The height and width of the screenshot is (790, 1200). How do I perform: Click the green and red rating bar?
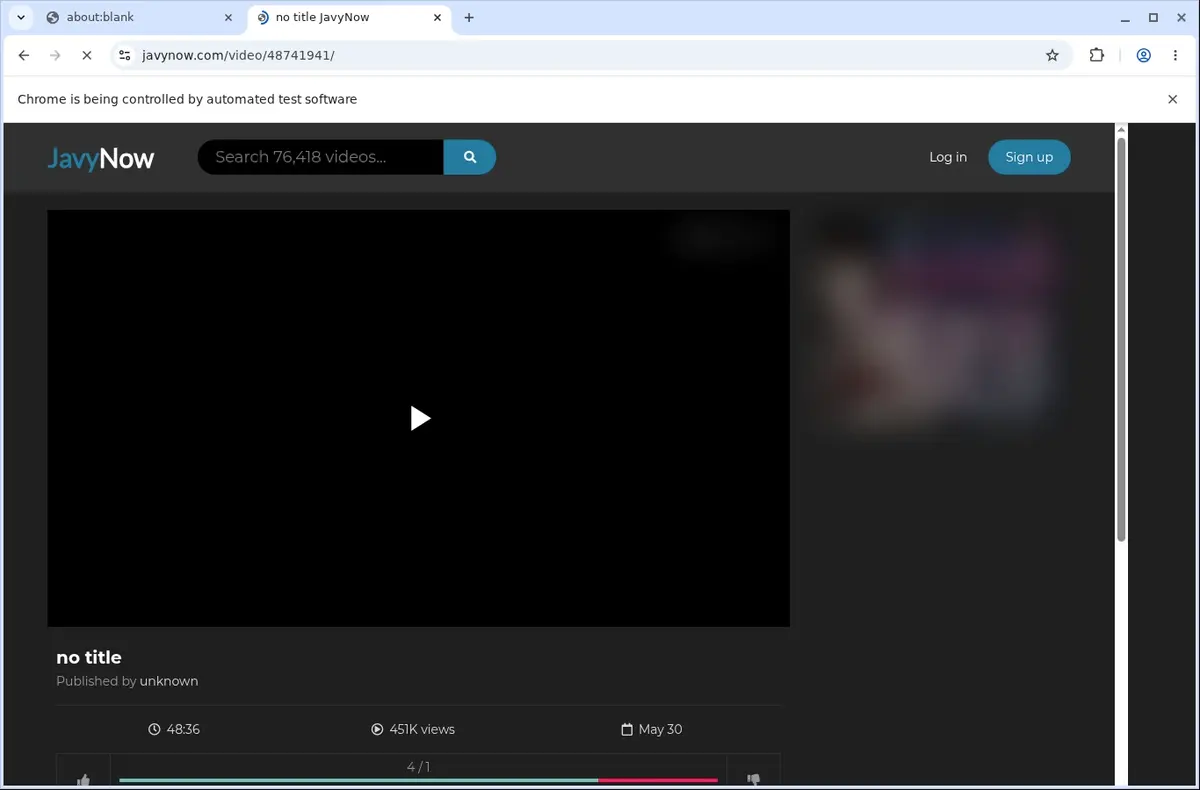click(418, 780)
